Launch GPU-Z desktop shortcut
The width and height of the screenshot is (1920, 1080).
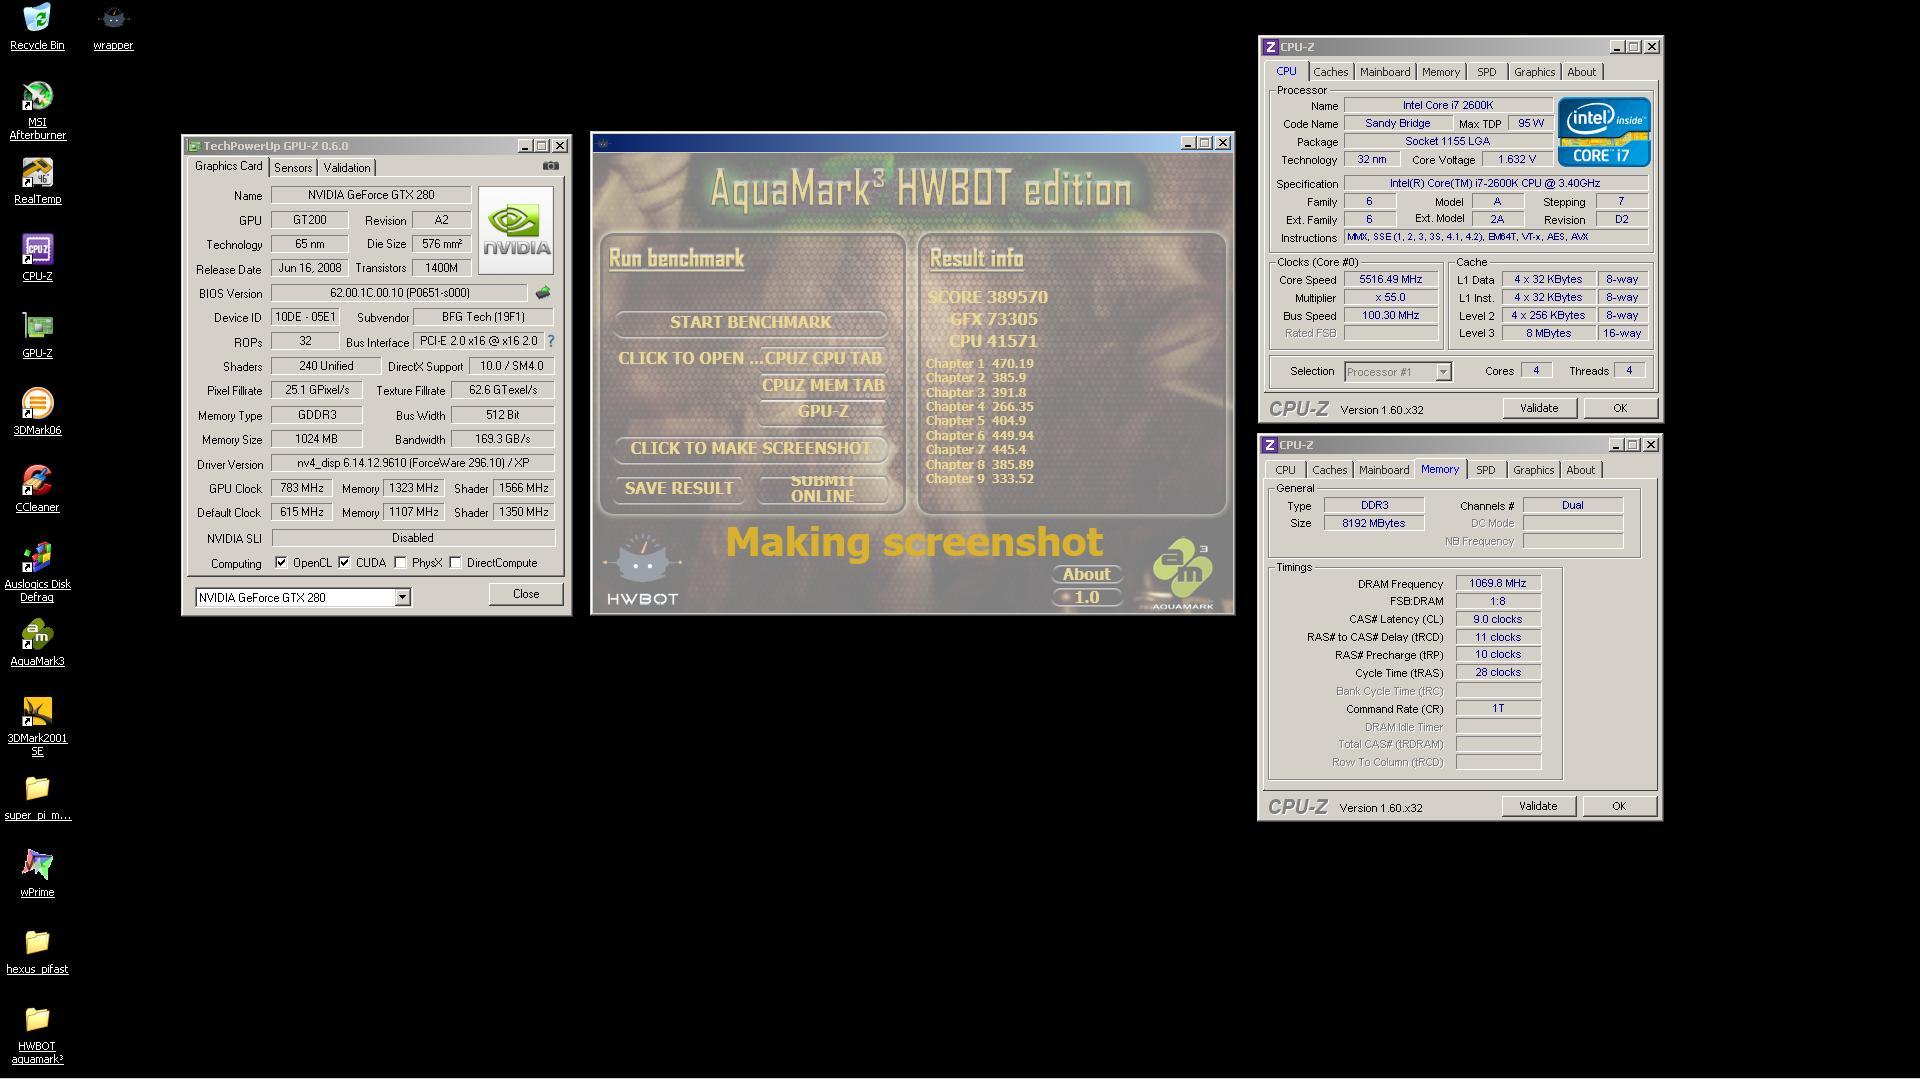[37, 335]
